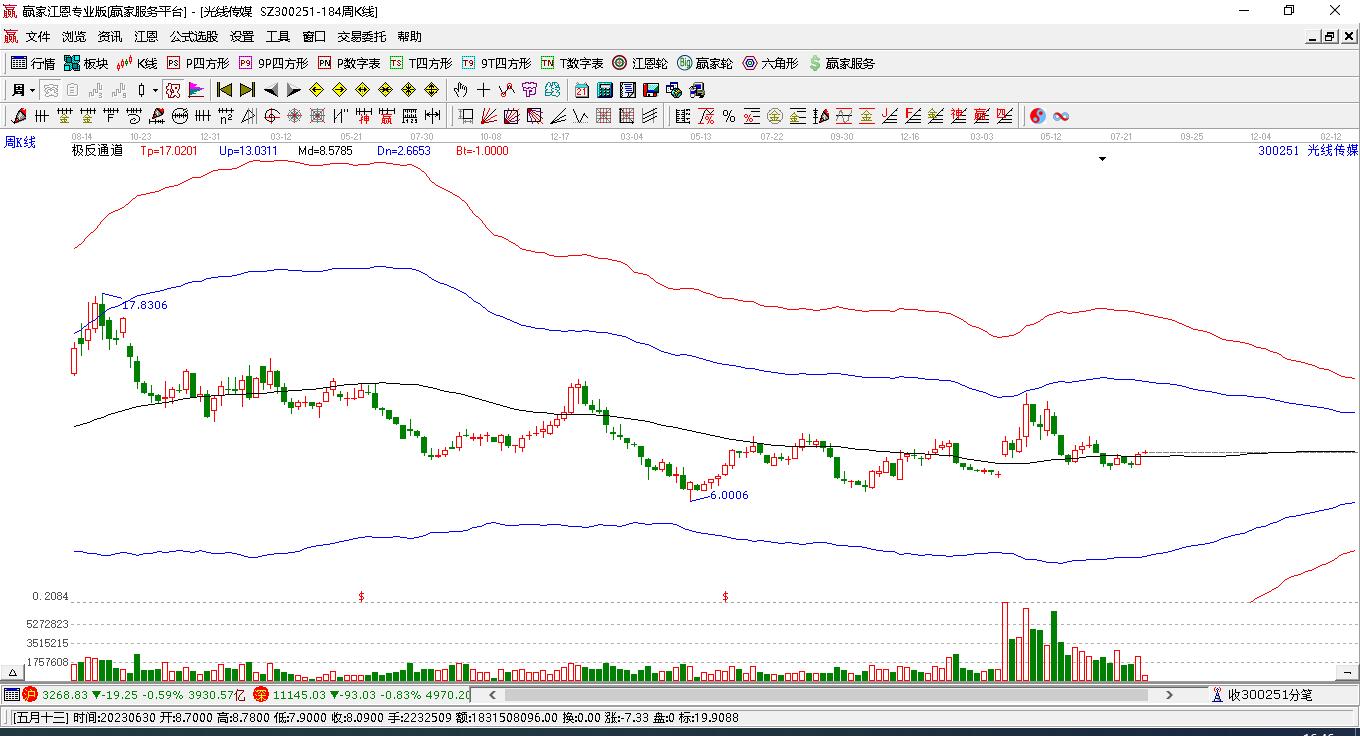Viewport: 1360px width, 736px height.
Task: Switch to the K线 candlestick chart
Action: click(137, 63)
